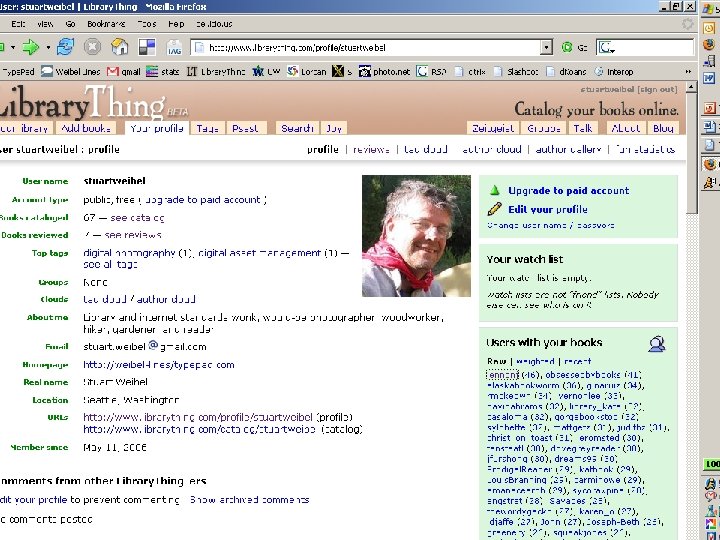Click the pencil icon beside Edit your profile
720x540 pixels.
tap(494, 209)
